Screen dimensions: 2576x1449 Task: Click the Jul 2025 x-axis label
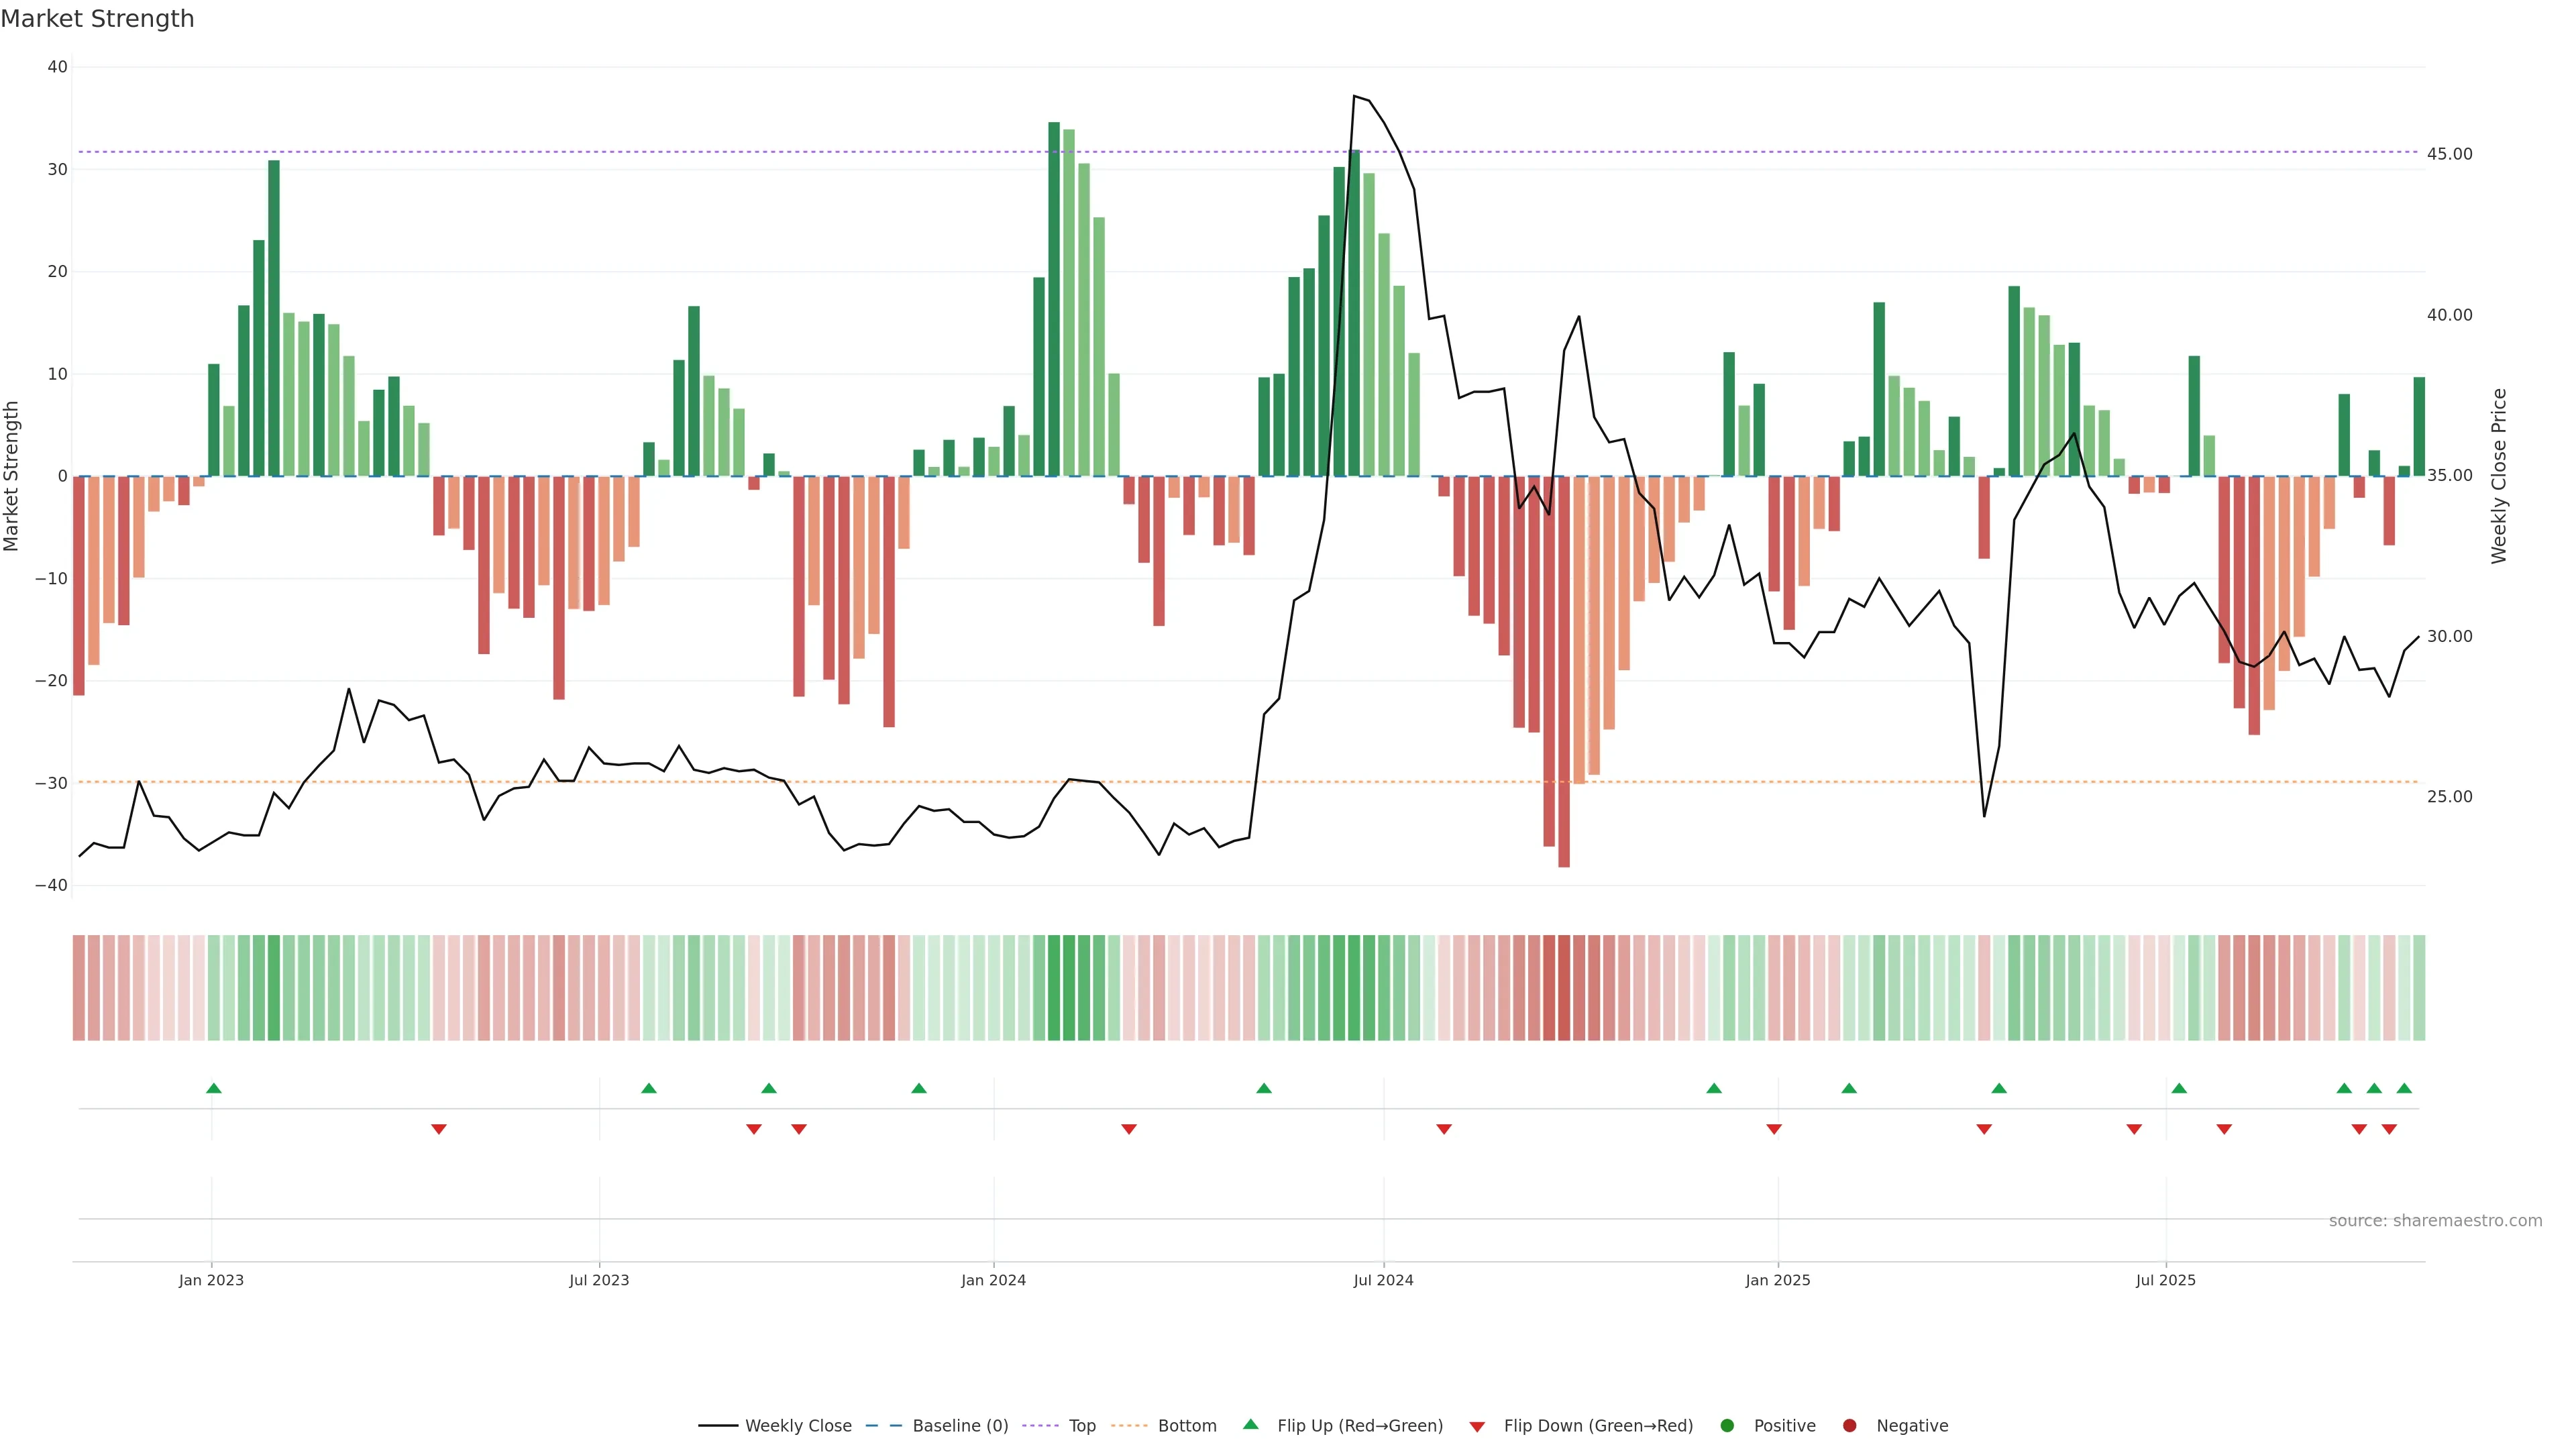pos(2165,1280)
